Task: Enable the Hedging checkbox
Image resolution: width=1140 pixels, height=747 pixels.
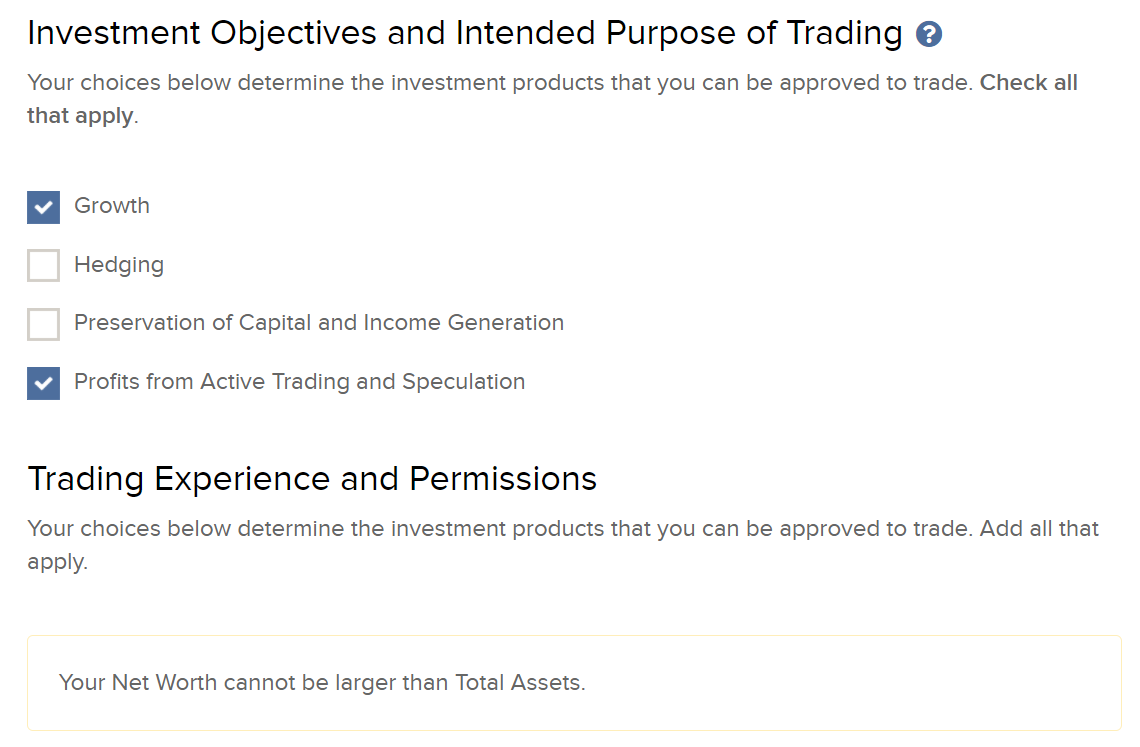Action: (44, 265)
